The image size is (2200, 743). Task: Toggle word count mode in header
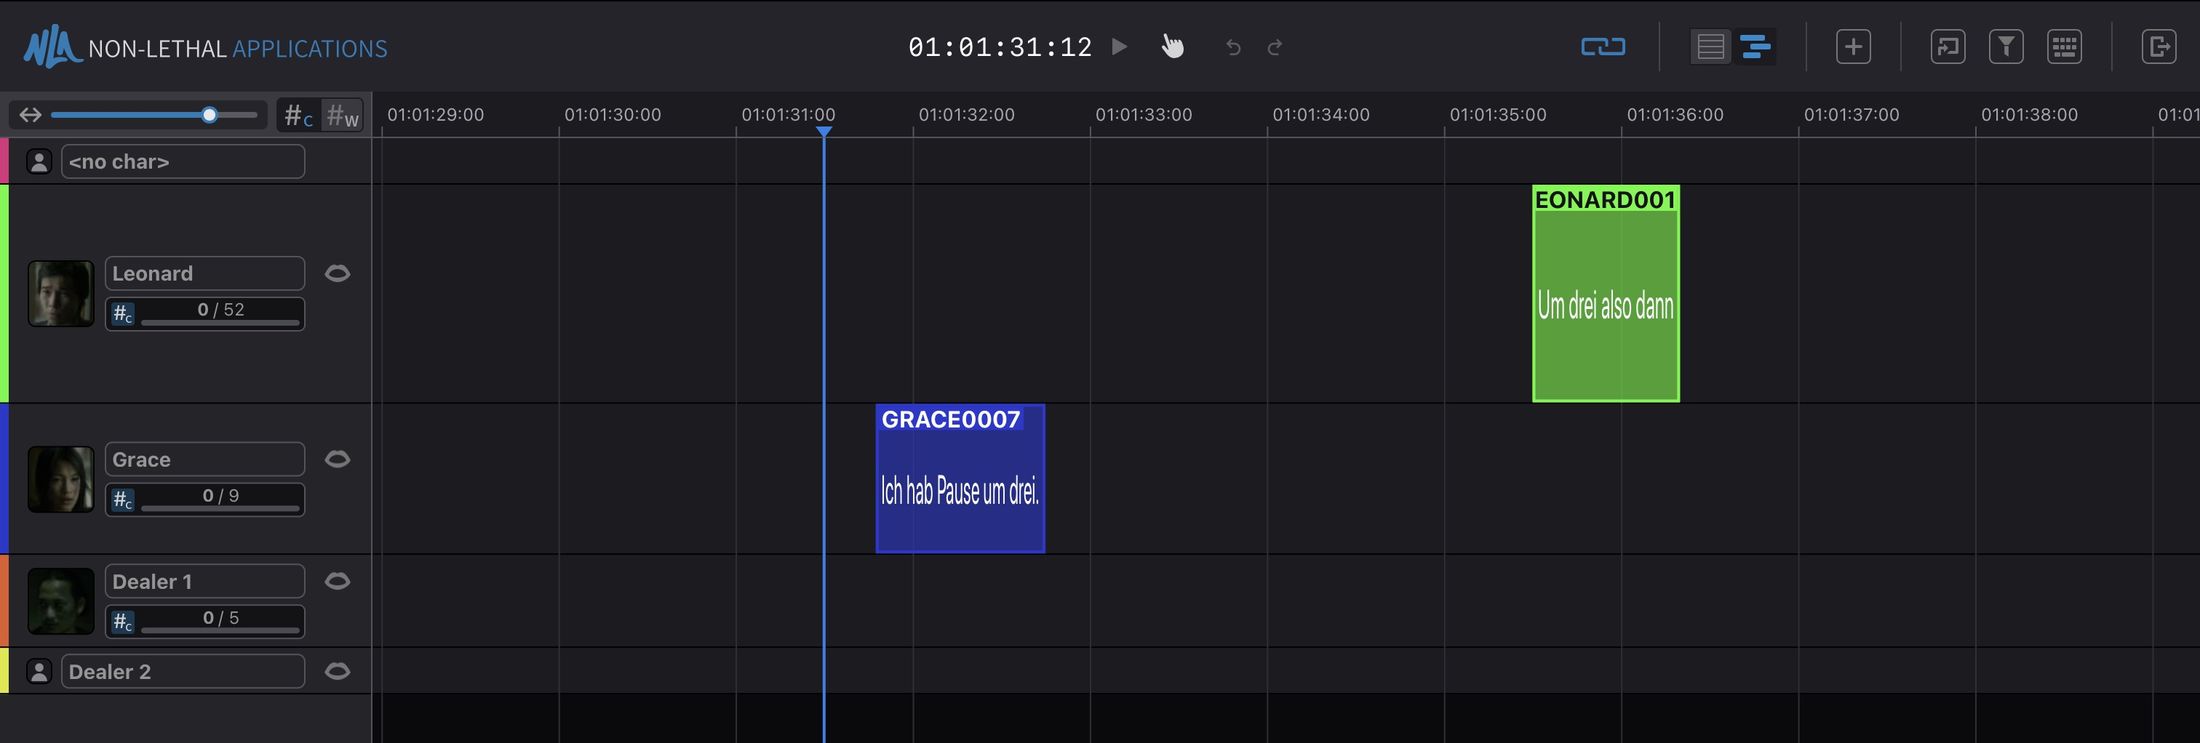pos(342,116)
